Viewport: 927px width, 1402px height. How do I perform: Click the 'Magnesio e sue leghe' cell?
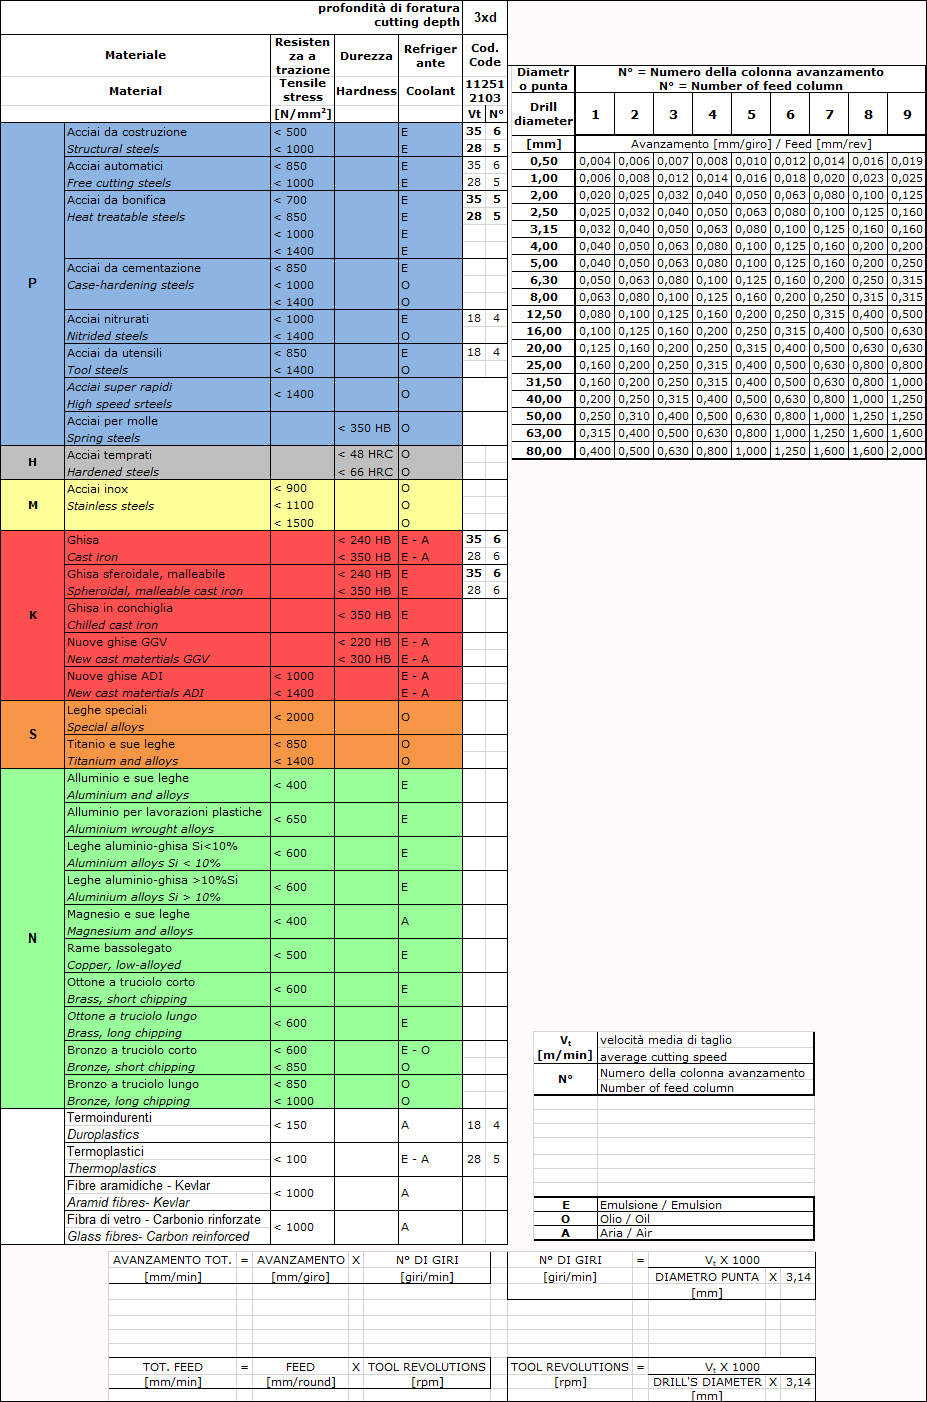(168, 914)
